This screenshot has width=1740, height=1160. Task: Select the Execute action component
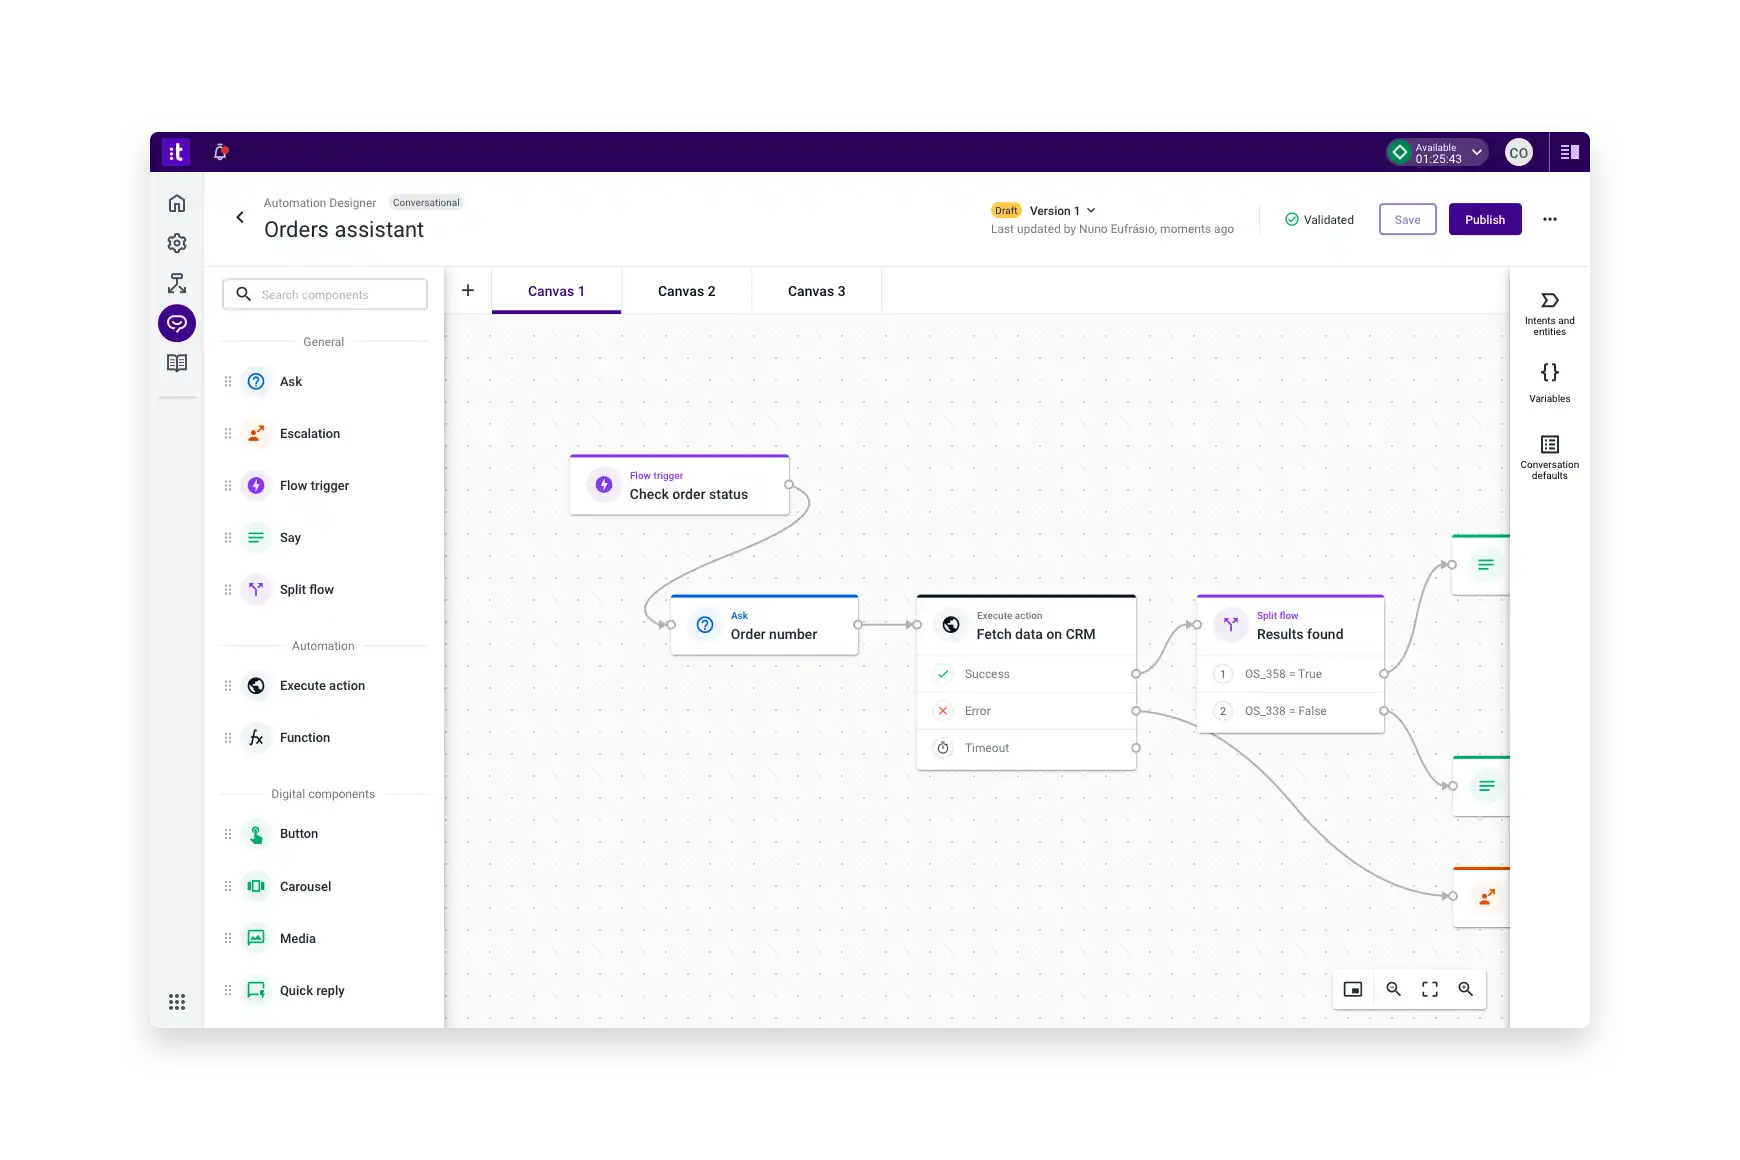point(321,685)
